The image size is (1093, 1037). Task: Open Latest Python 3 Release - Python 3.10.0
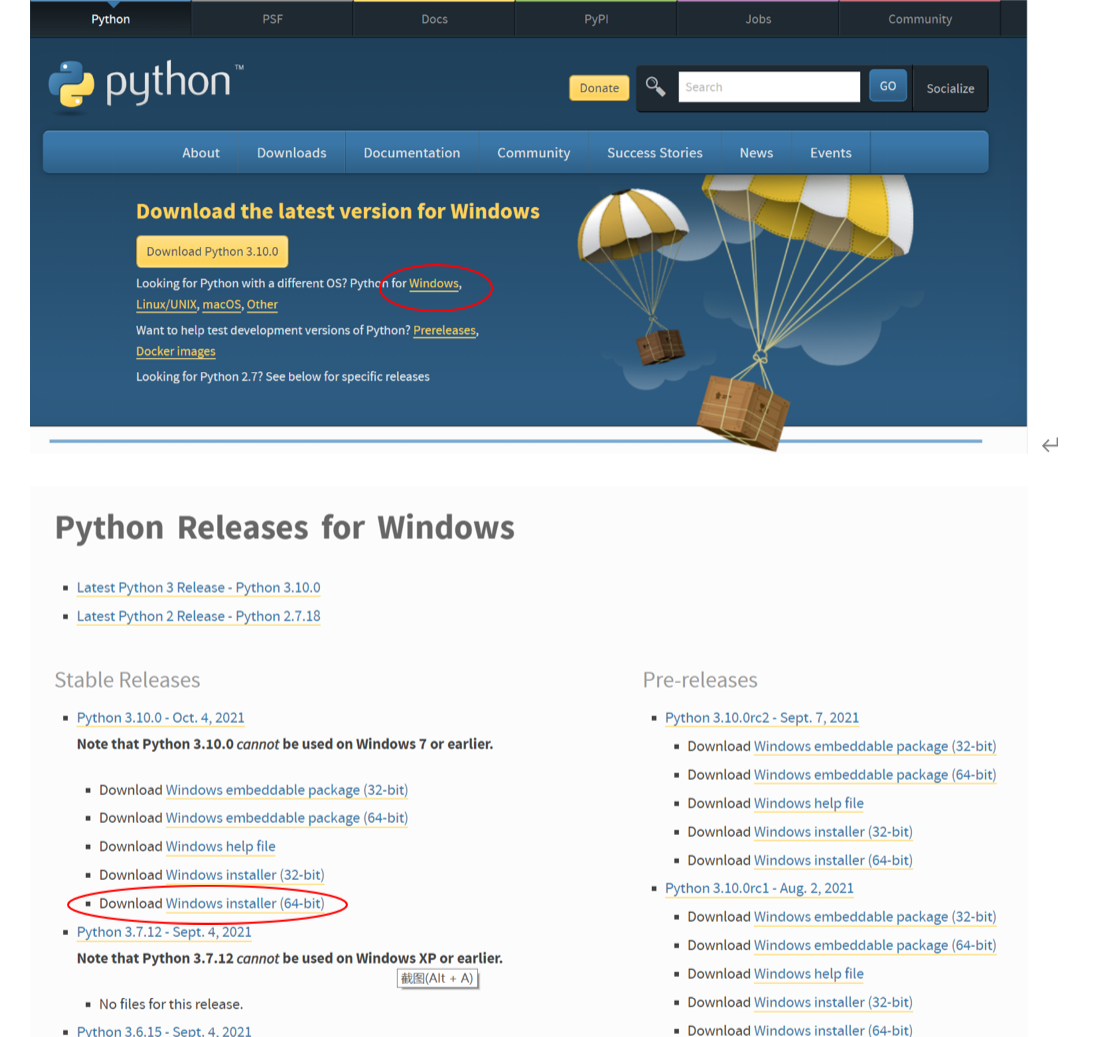coord(199,587)
